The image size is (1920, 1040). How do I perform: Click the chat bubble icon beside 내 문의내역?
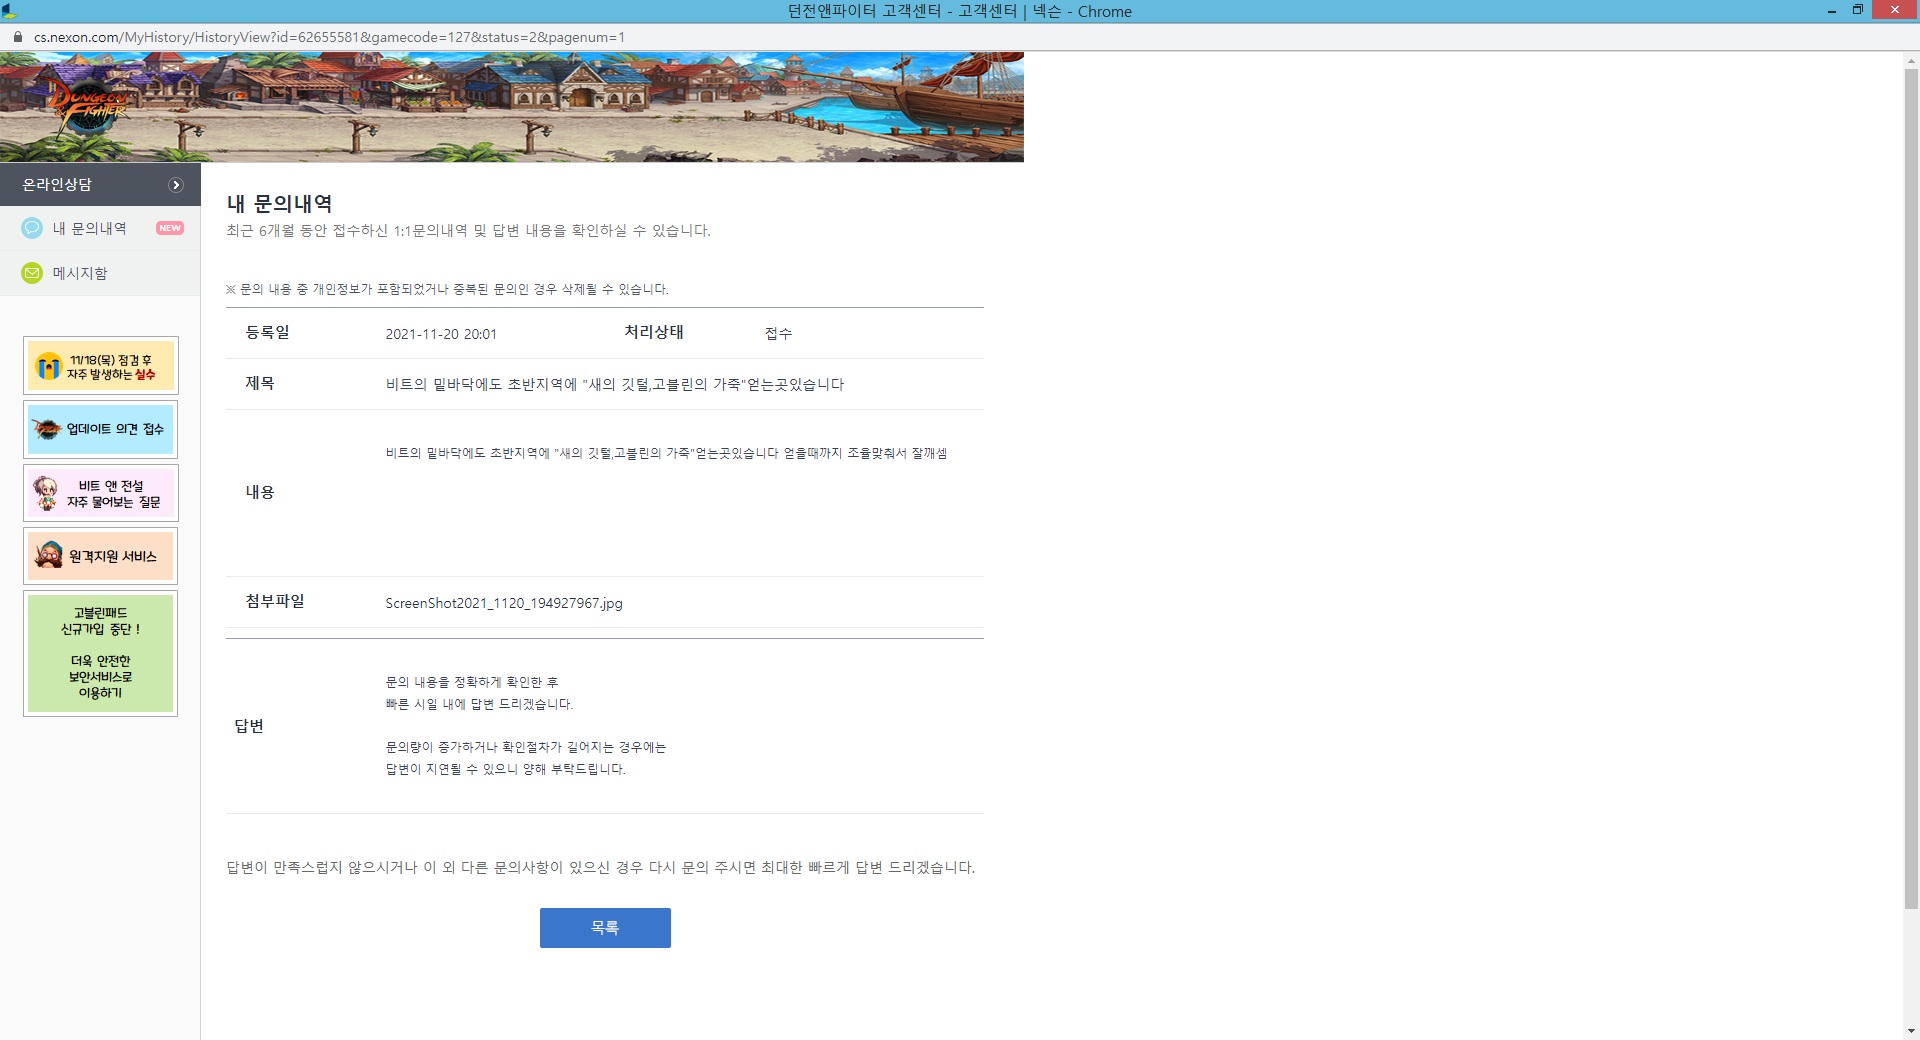[x=32, y=228]
